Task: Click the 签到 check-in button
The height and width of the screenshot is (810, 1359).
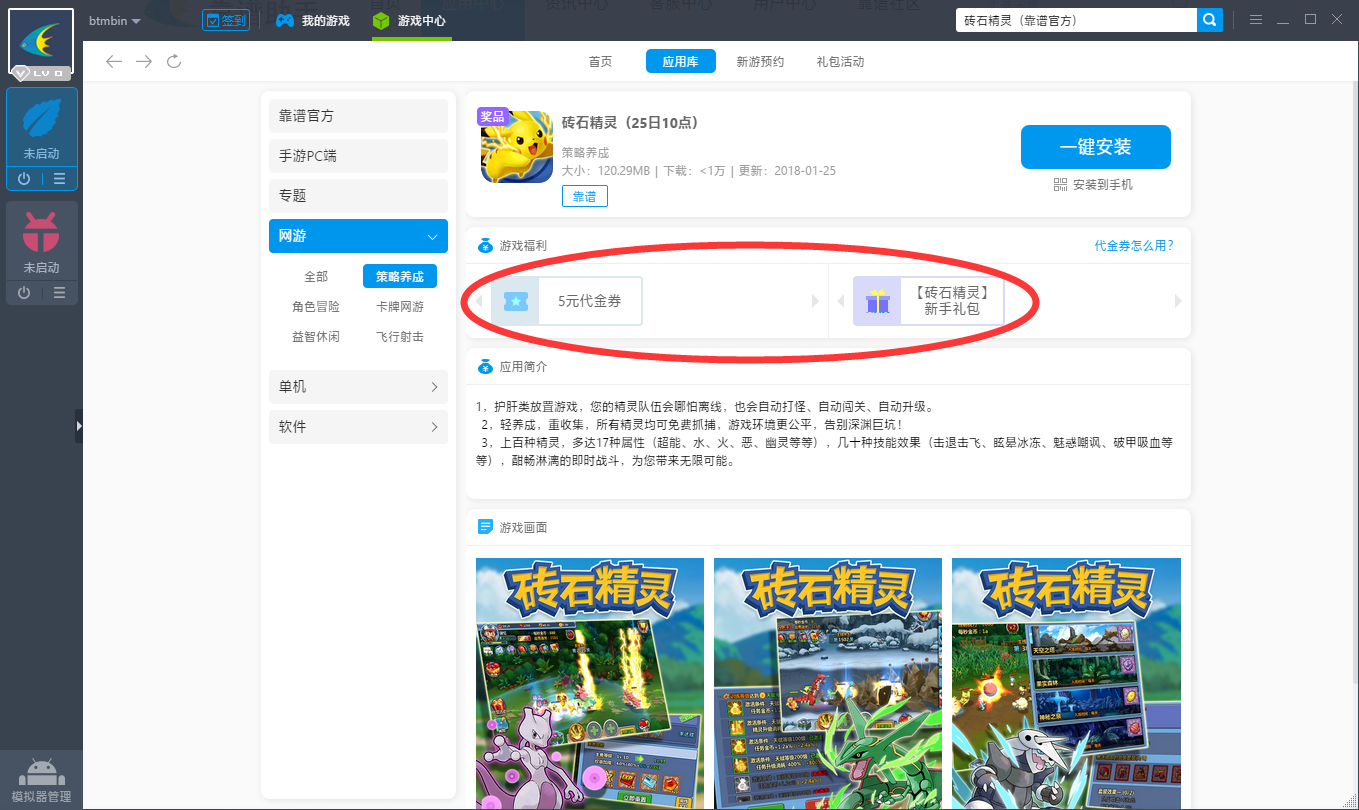Action: click(226, 20)
